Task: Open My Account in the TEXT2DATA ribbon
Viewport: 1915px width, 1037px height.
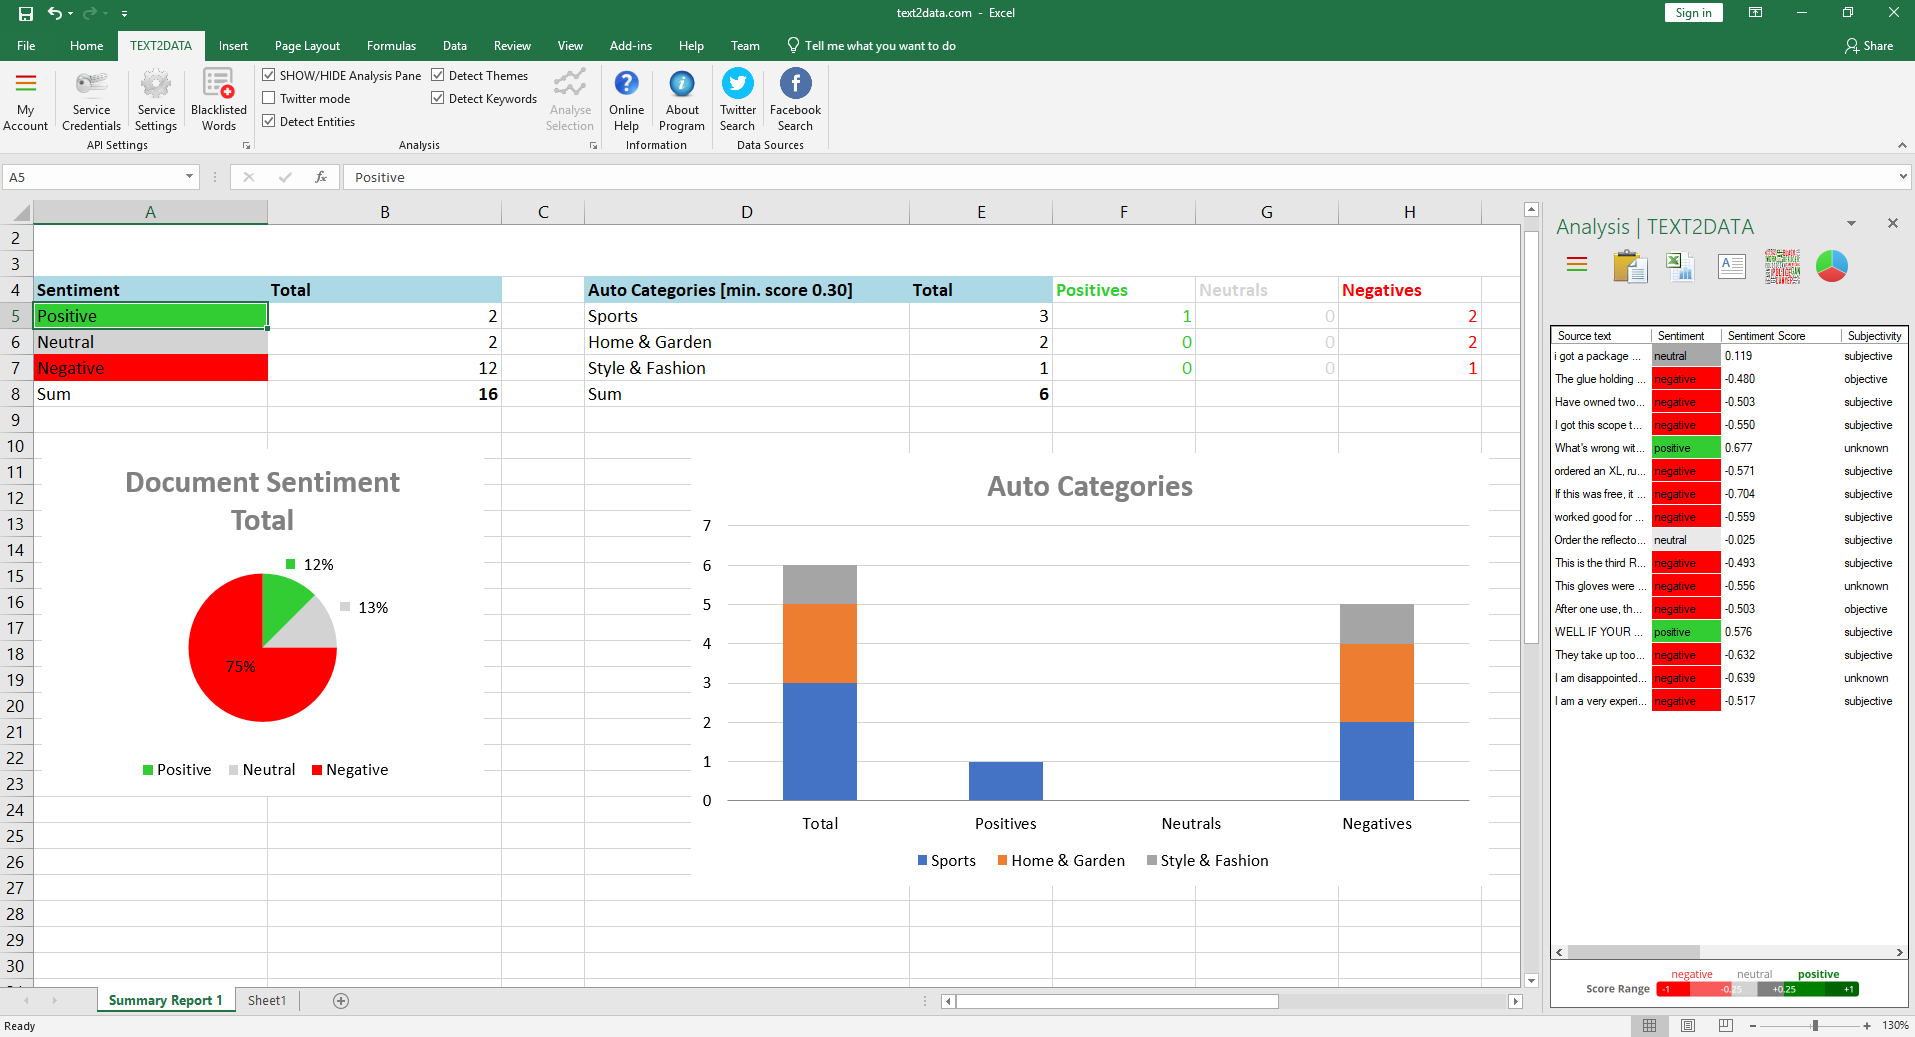Action: pos(25,101)
